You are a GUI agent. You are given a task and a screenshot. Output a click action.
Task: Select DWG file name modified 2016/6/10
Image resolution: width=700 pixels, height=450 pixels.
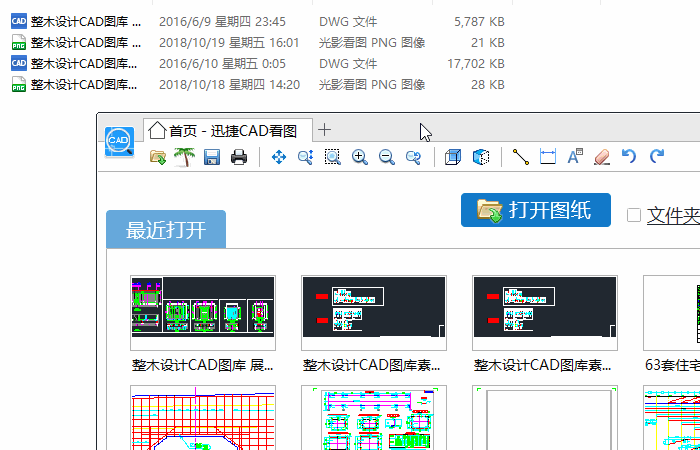click(84, 64)
